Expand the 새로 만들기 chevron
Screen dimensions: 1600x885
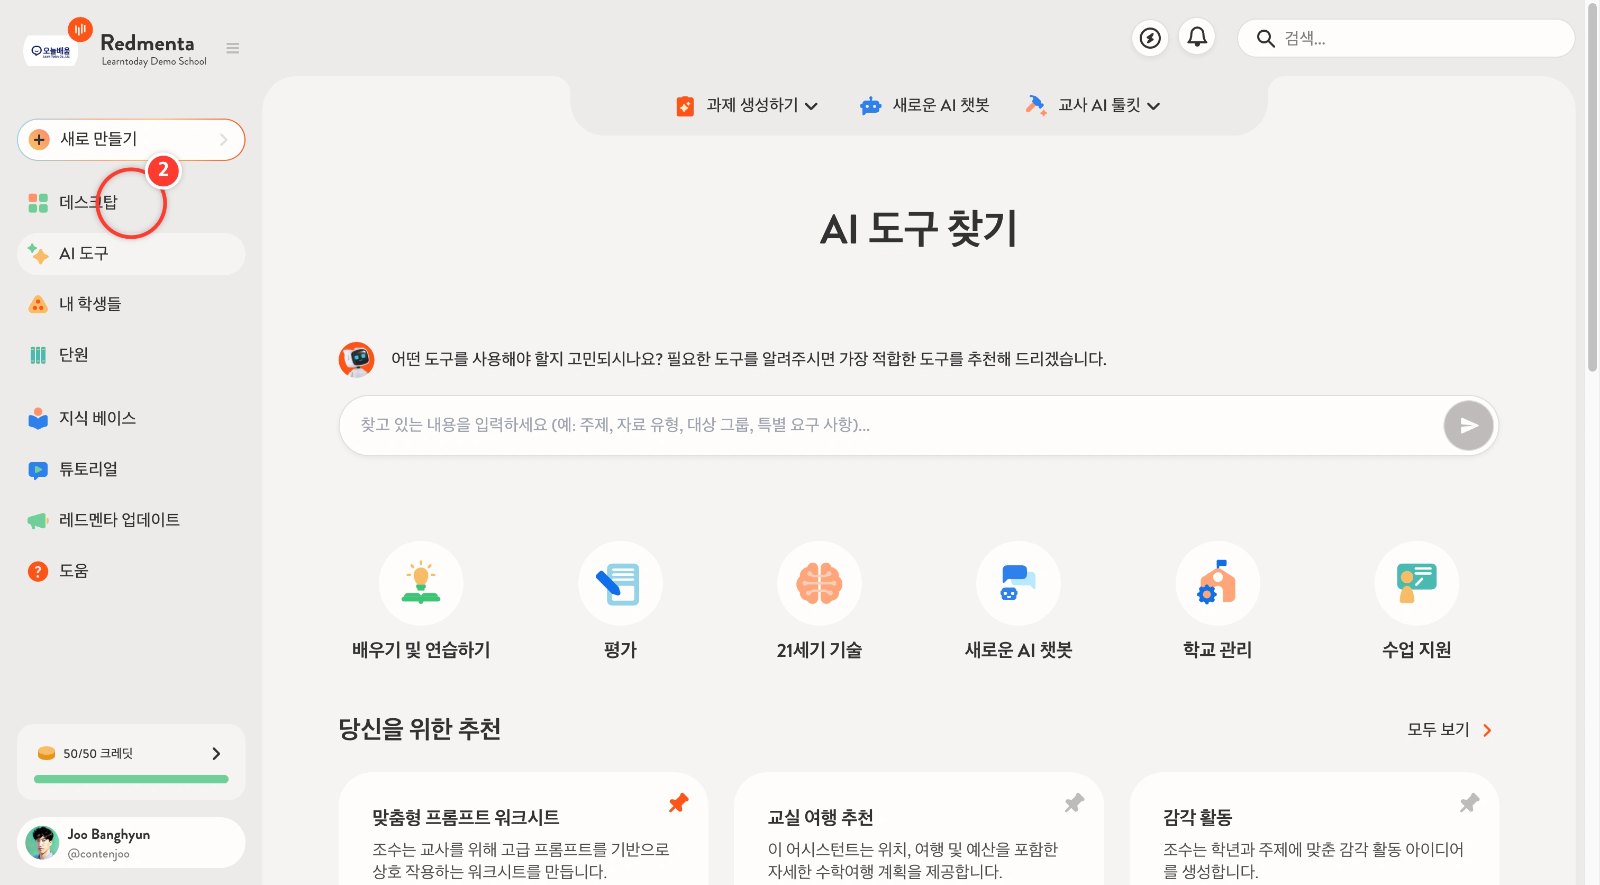[x=224, y=140]
